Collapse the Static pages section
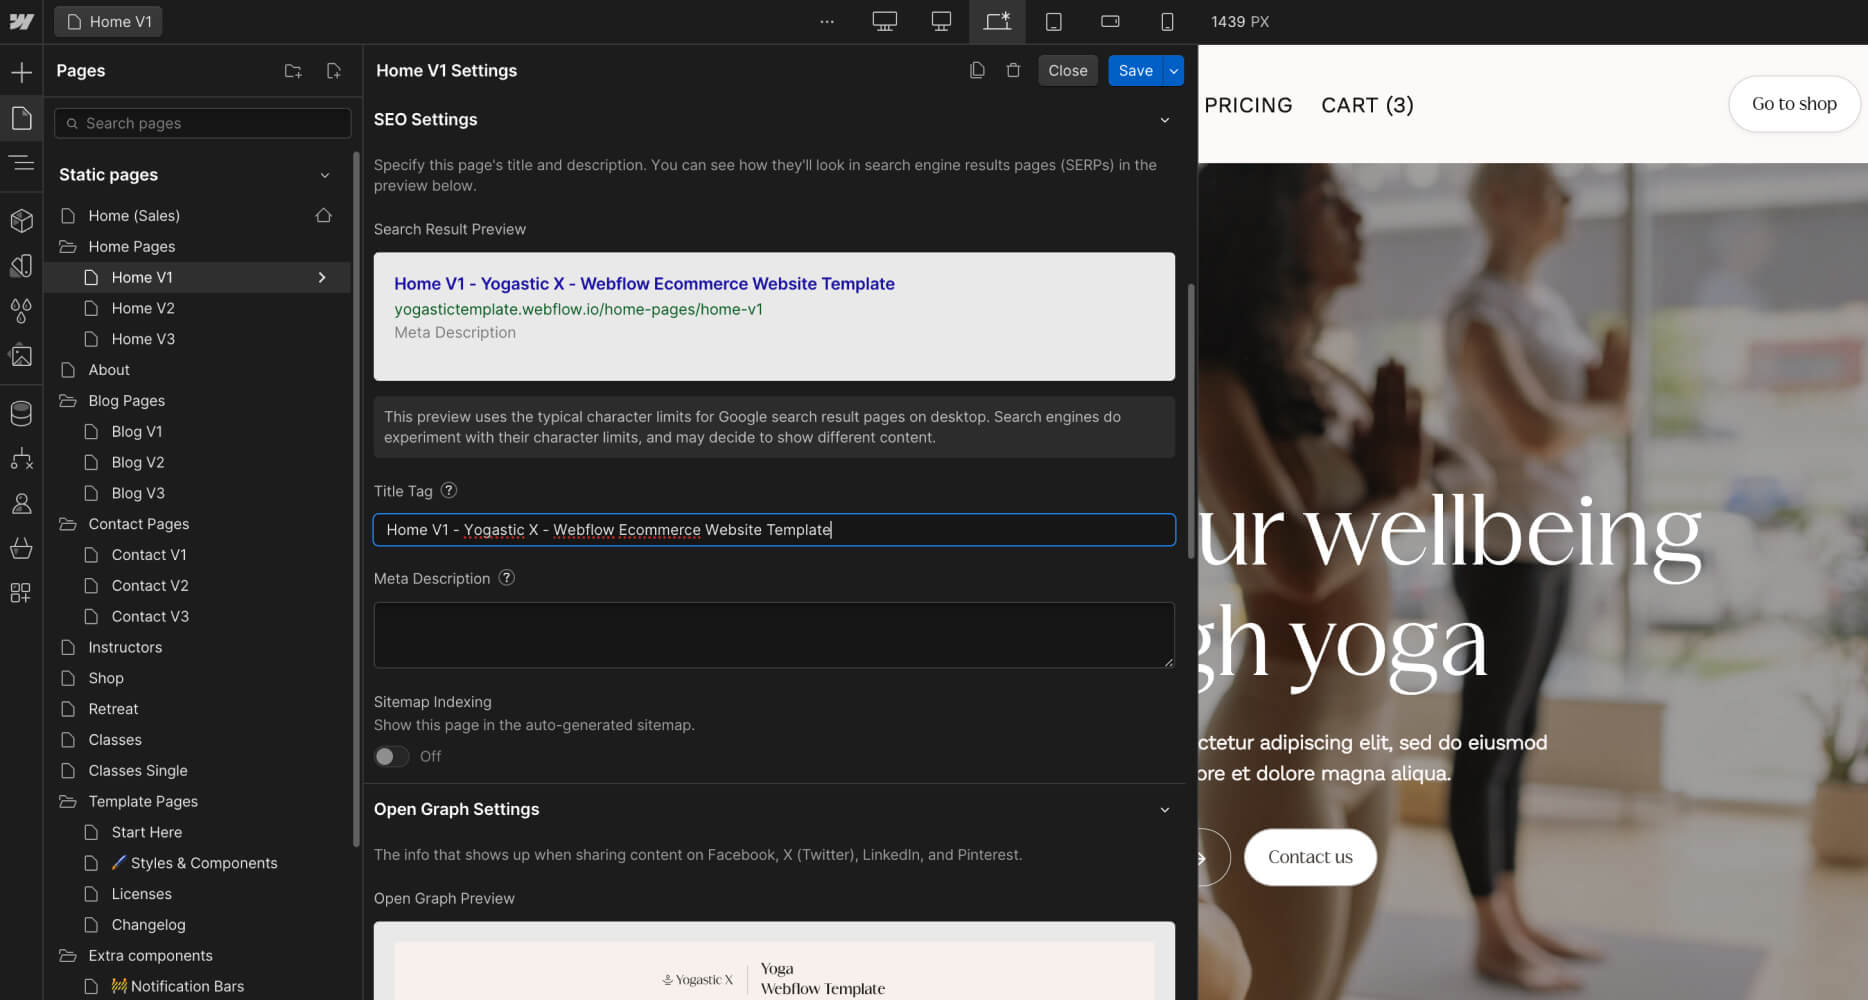The width and height of the screenshot is (1868, 1000). click(x=325, y=174)
